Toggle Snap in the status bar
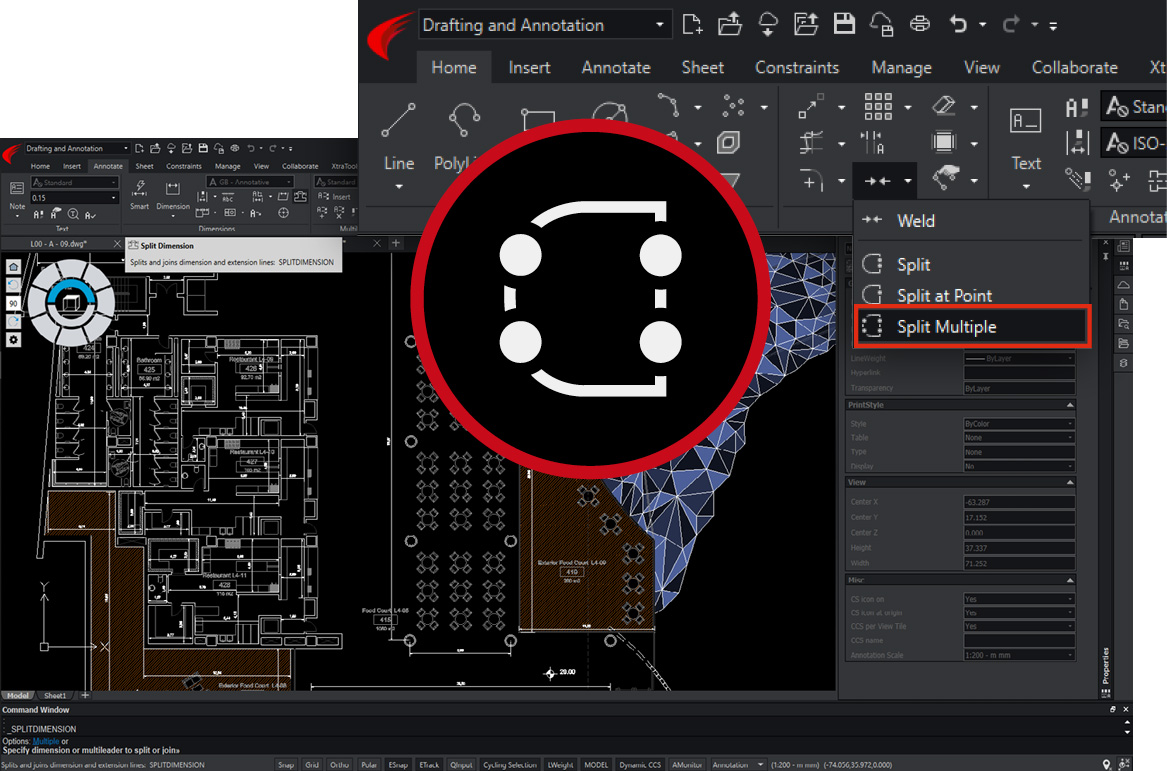 pyautogui.click(x=286, y=764)
